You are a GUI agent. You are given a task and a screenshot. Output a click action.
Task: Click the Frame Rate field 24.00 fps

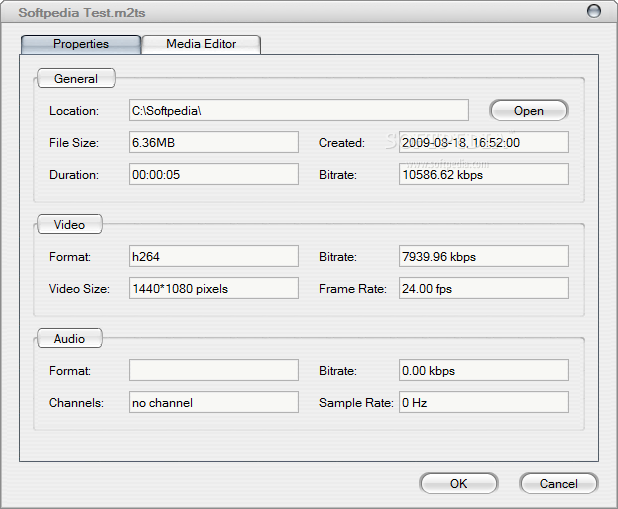pos(484,288)
